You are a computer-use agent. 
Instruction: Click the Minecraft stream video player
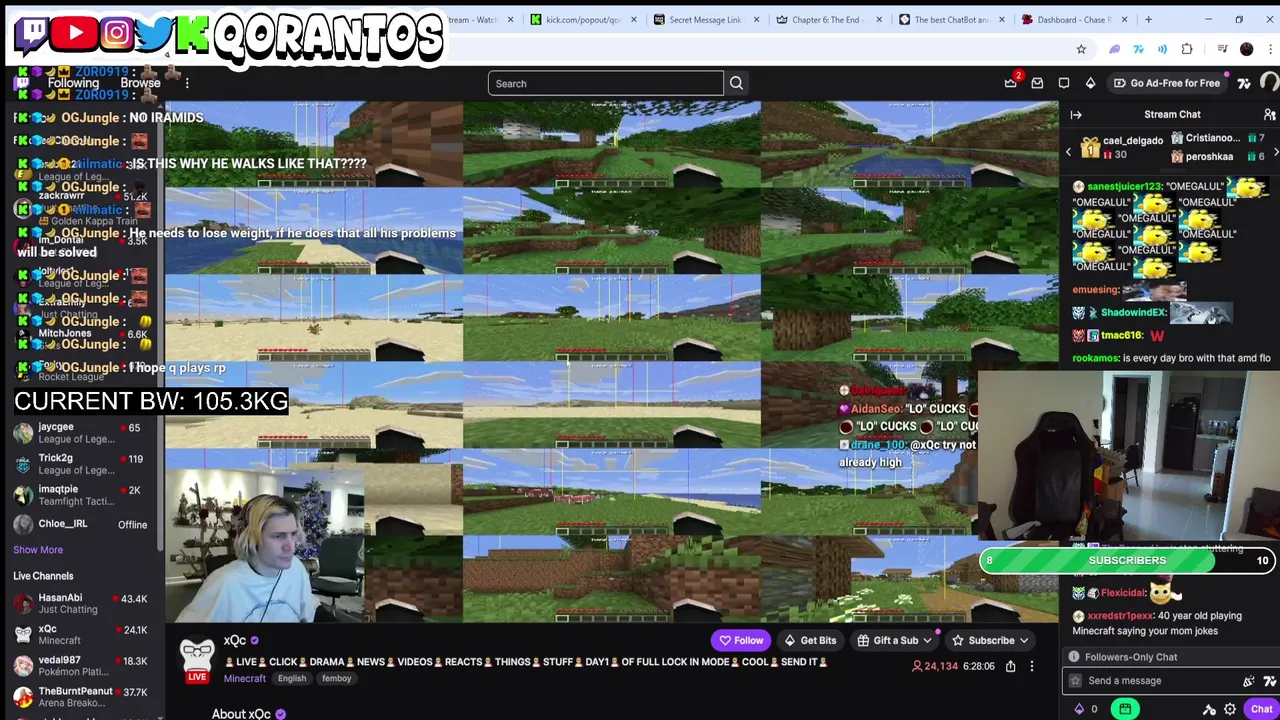(x=611, y=361)
